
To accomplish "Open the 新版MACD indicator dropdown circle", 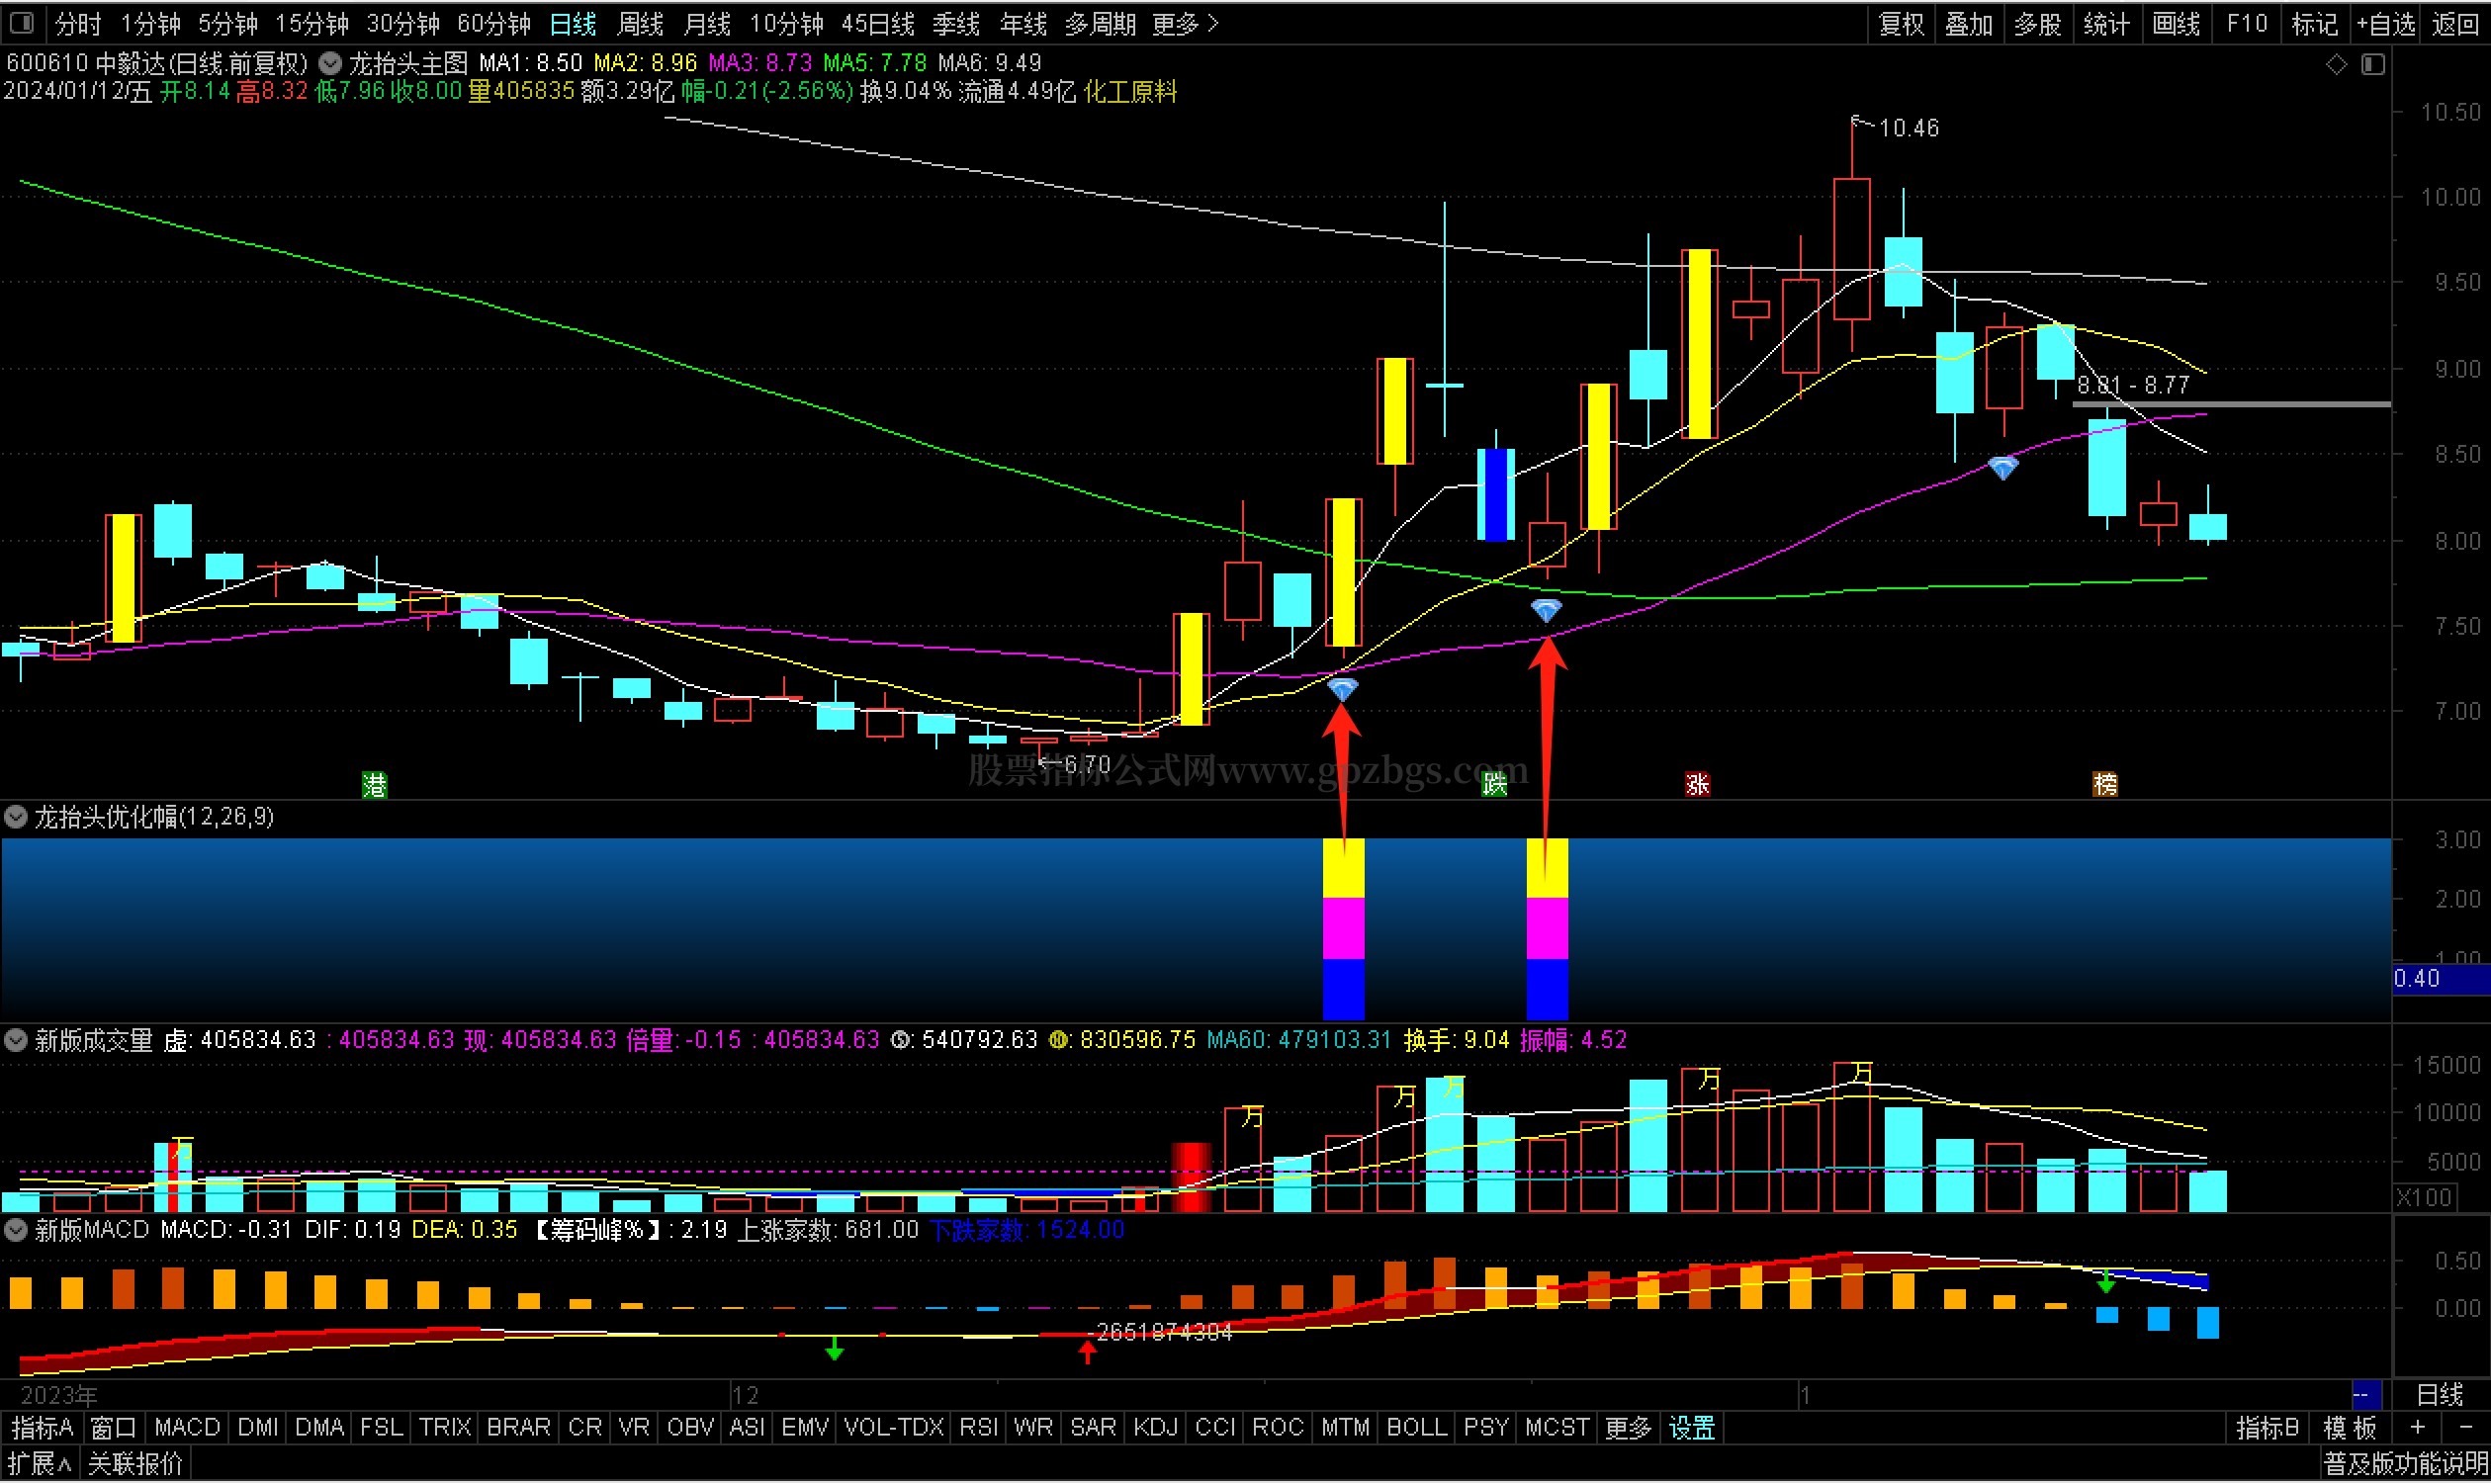I will point(16,1231).
